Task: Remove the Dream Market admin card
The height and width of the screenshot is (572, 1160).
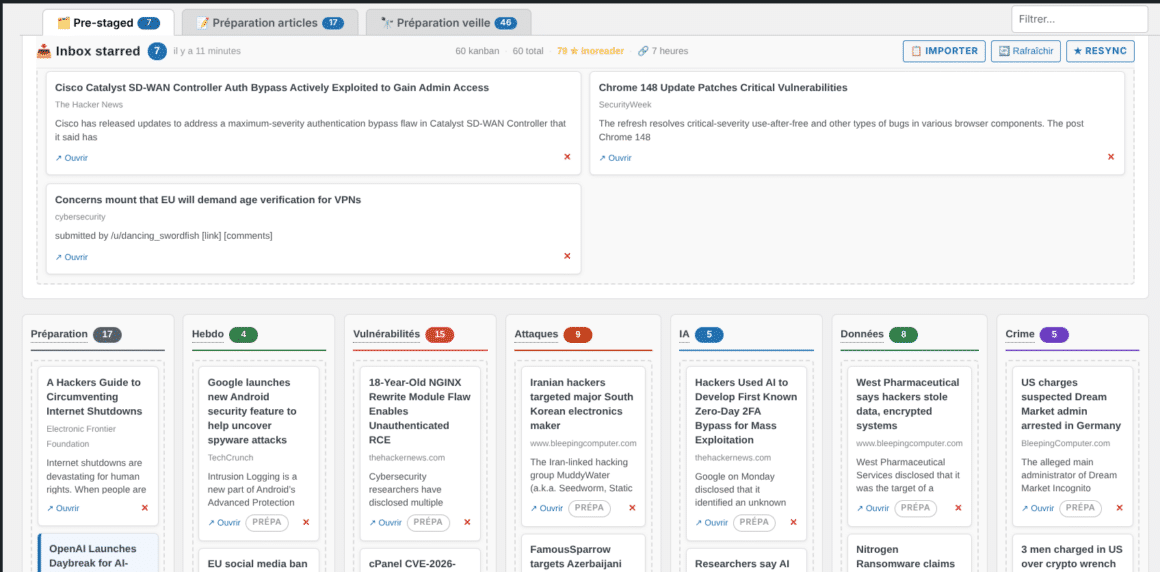Action: click(x=1119, y=508)
